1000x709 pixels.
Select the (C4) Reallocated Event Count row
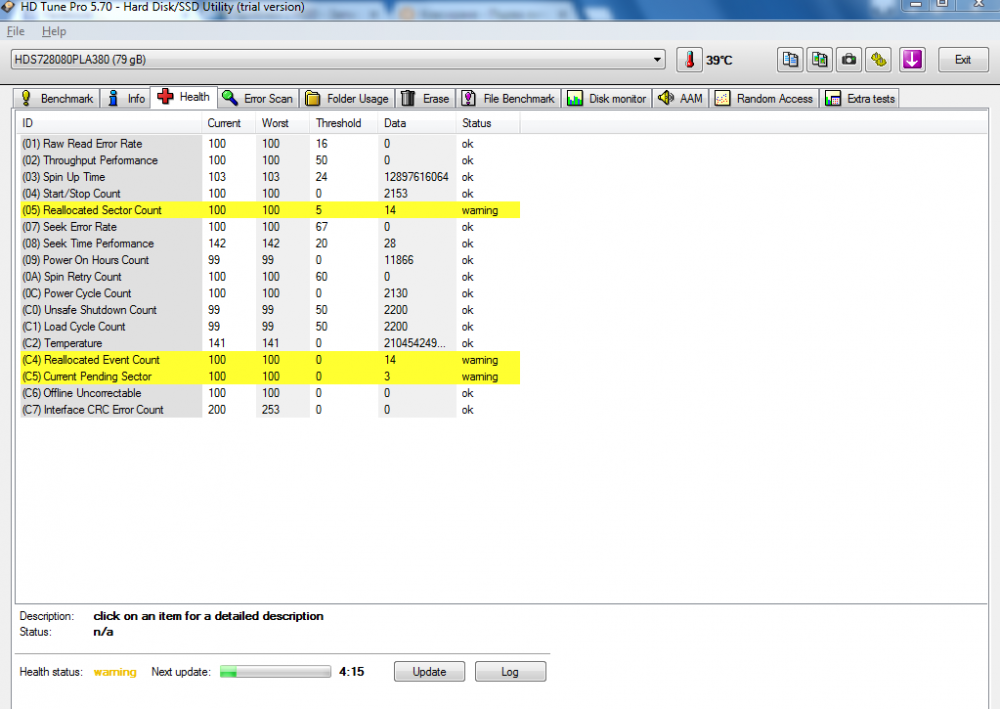(270, 360)
